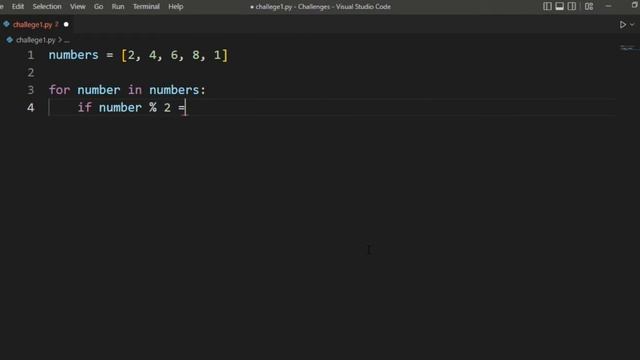Image resolution: width=640 pixels, height=360 pixels.
Task: Click line number 3 in the gutter
Action: pyautogui.click(x=31, y=90)
